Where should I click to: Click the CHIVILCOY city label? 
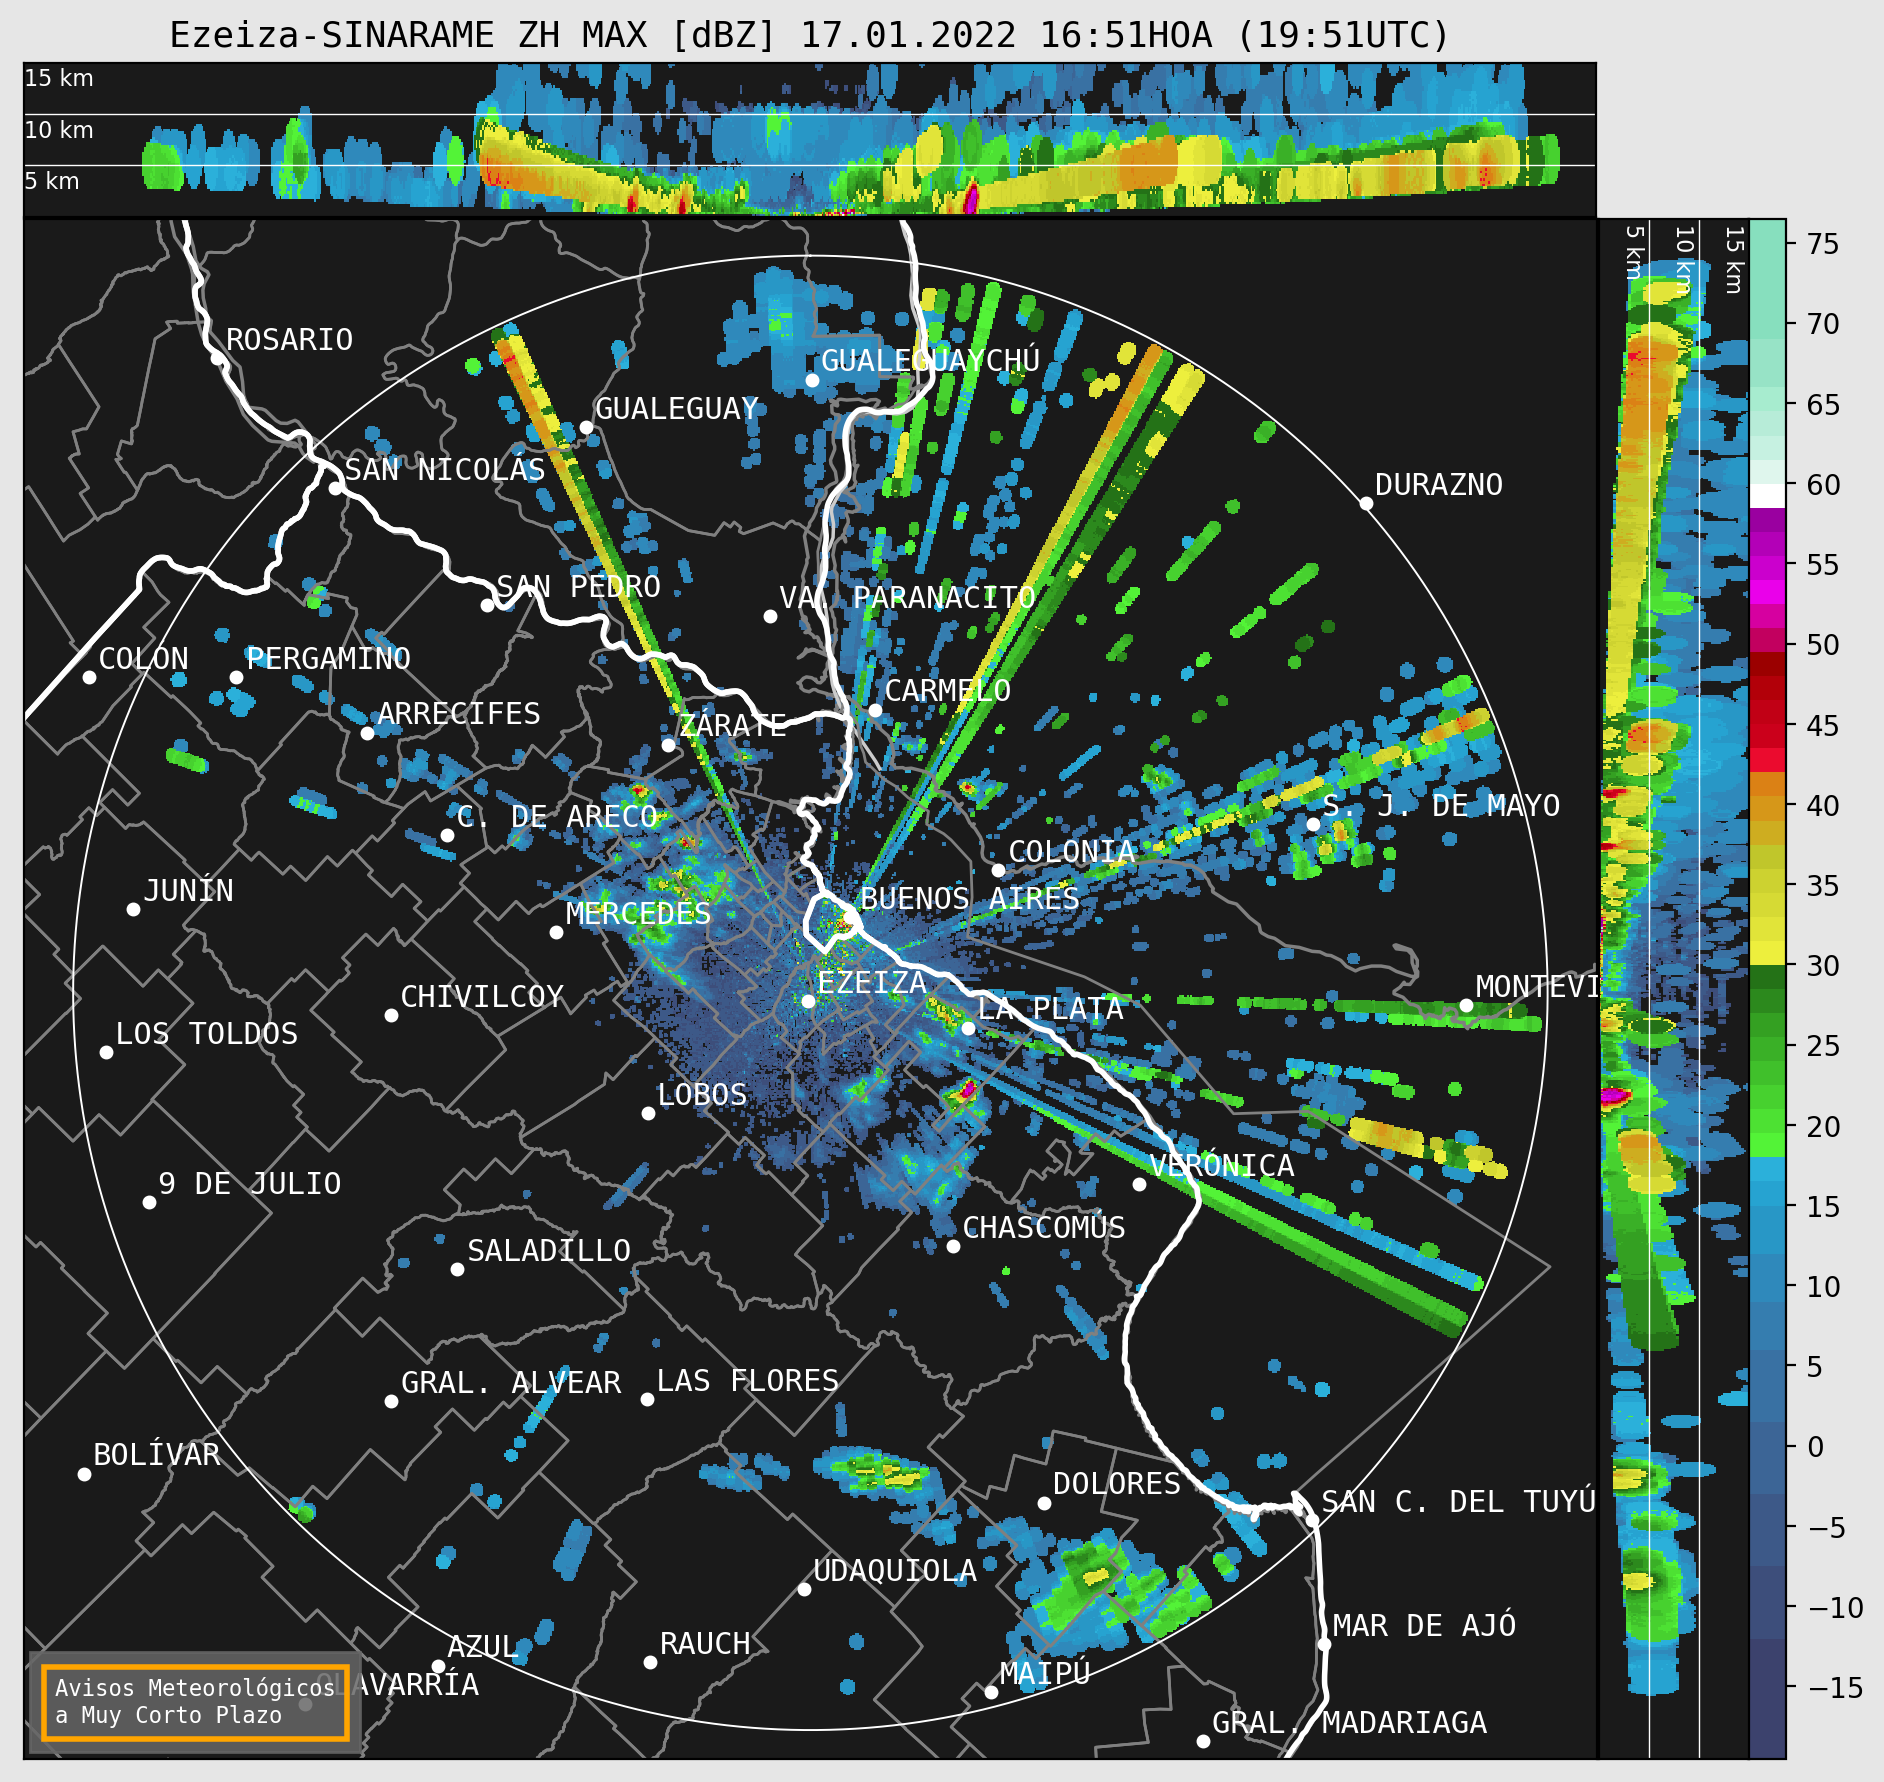(482, 997)
